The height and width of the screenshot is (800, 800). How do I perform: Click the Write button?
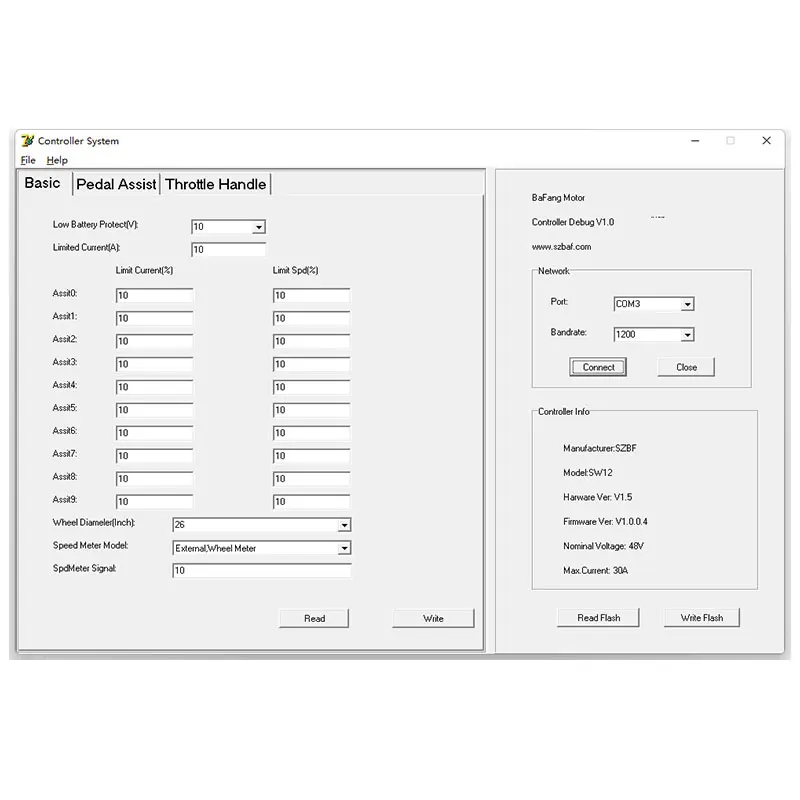pos(433,618)
